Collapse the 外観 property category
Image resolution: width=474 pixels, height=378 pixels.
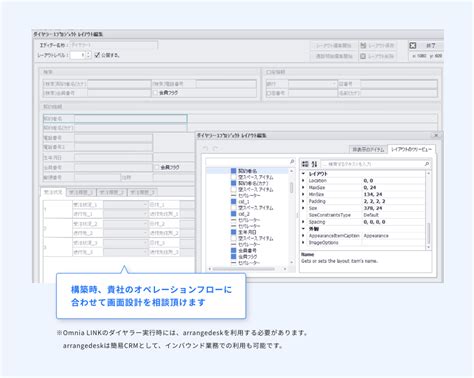click(x=303, y=229)
